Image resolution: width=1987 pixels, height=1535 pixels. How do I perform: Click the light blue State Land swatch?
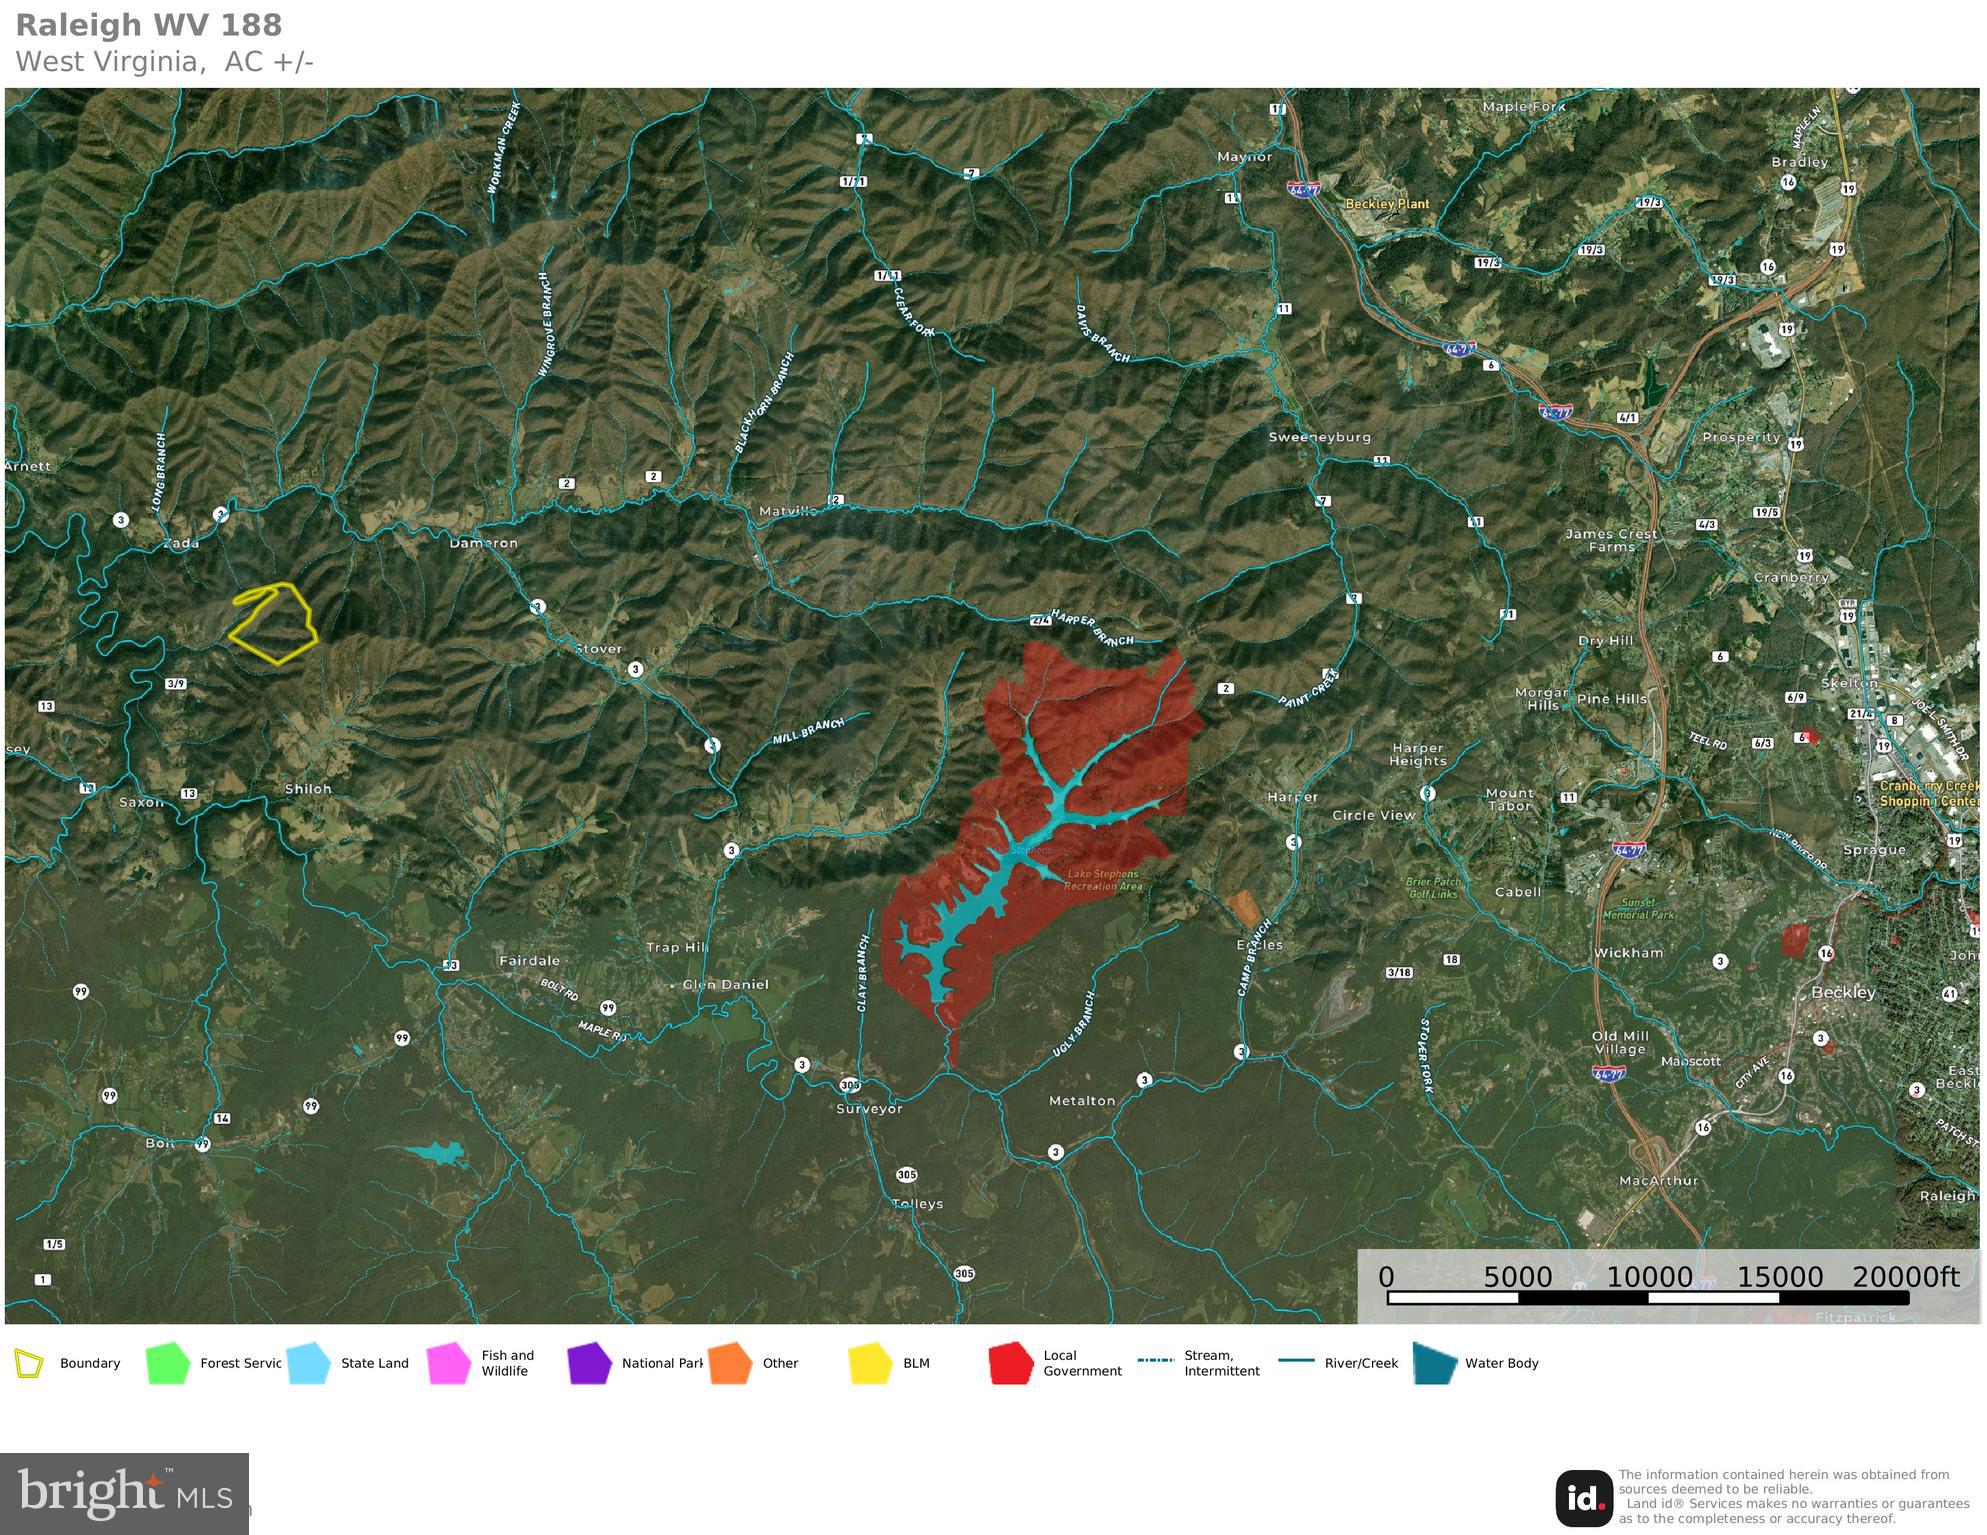coord(308,1364)
